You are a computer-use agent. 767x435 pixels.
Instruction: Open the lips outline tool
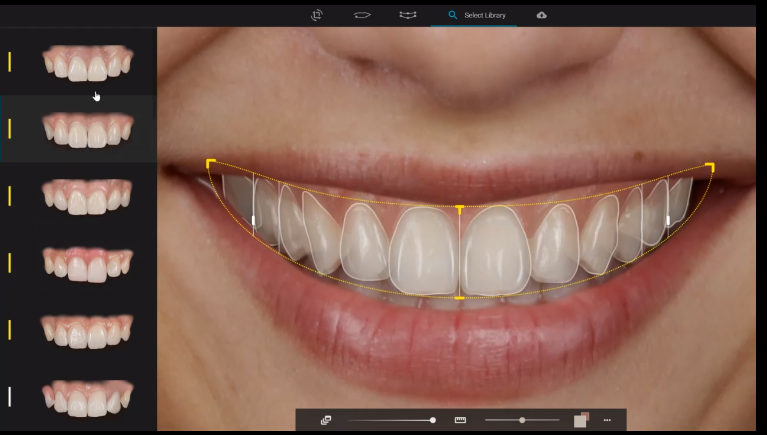(362, 15)
